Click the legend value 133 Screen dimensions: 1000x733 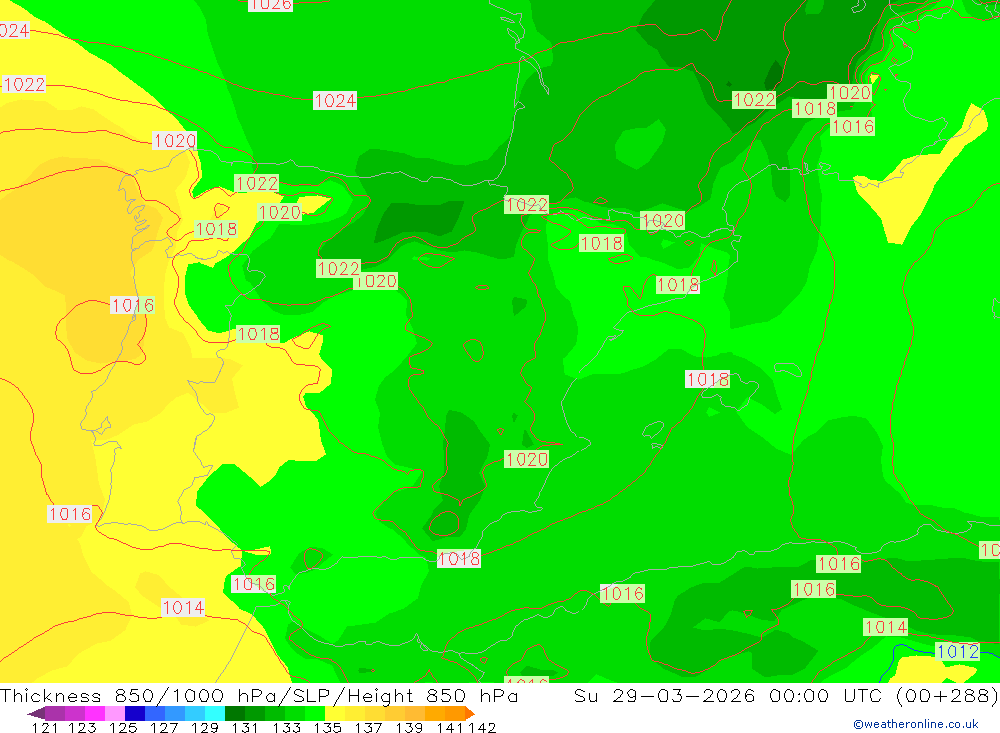coord(286,727)
